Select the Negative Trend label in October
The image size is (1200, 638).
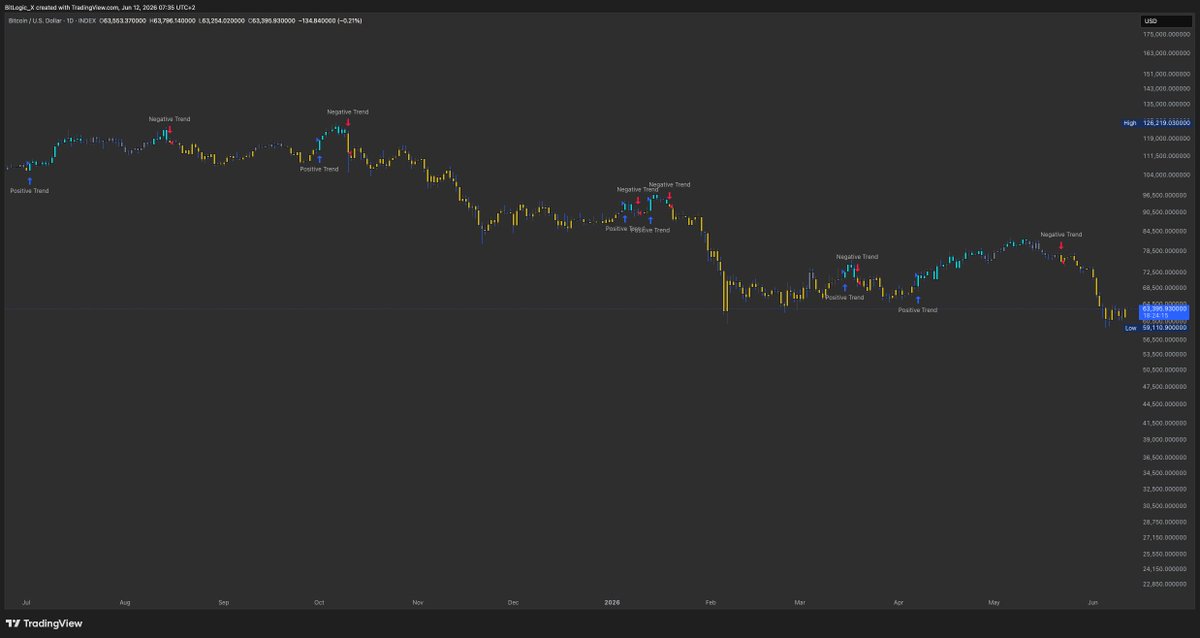(348, 112)
